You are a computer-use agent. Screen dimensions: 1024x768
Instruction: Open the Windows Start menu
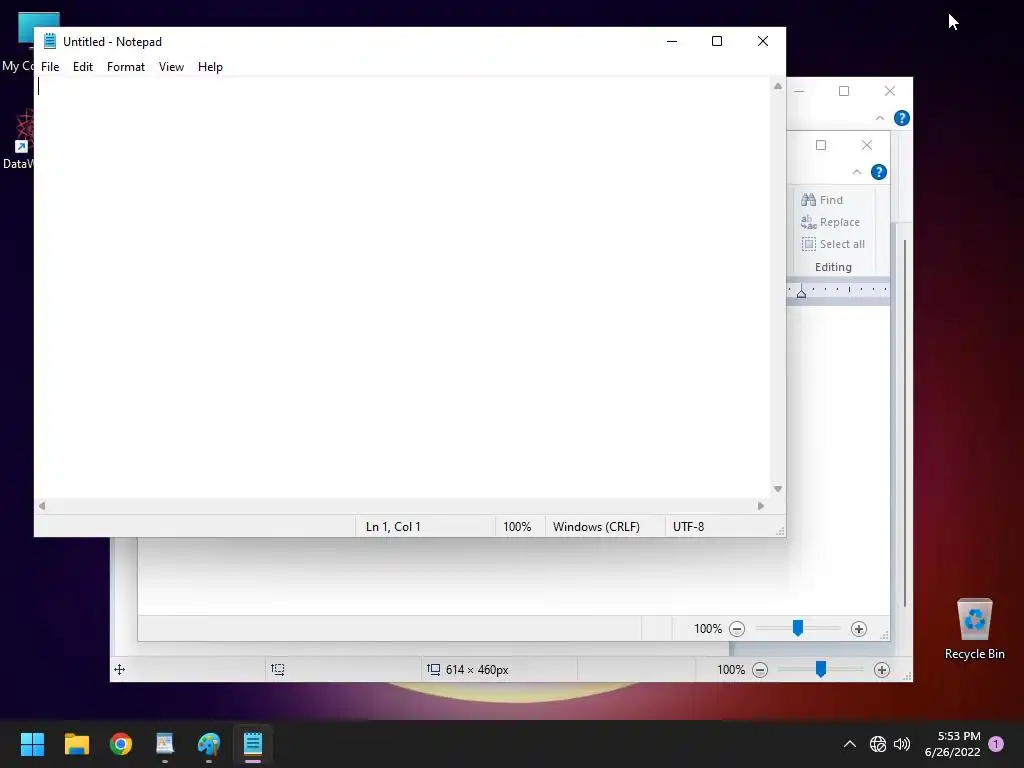(x=32, y=744)
